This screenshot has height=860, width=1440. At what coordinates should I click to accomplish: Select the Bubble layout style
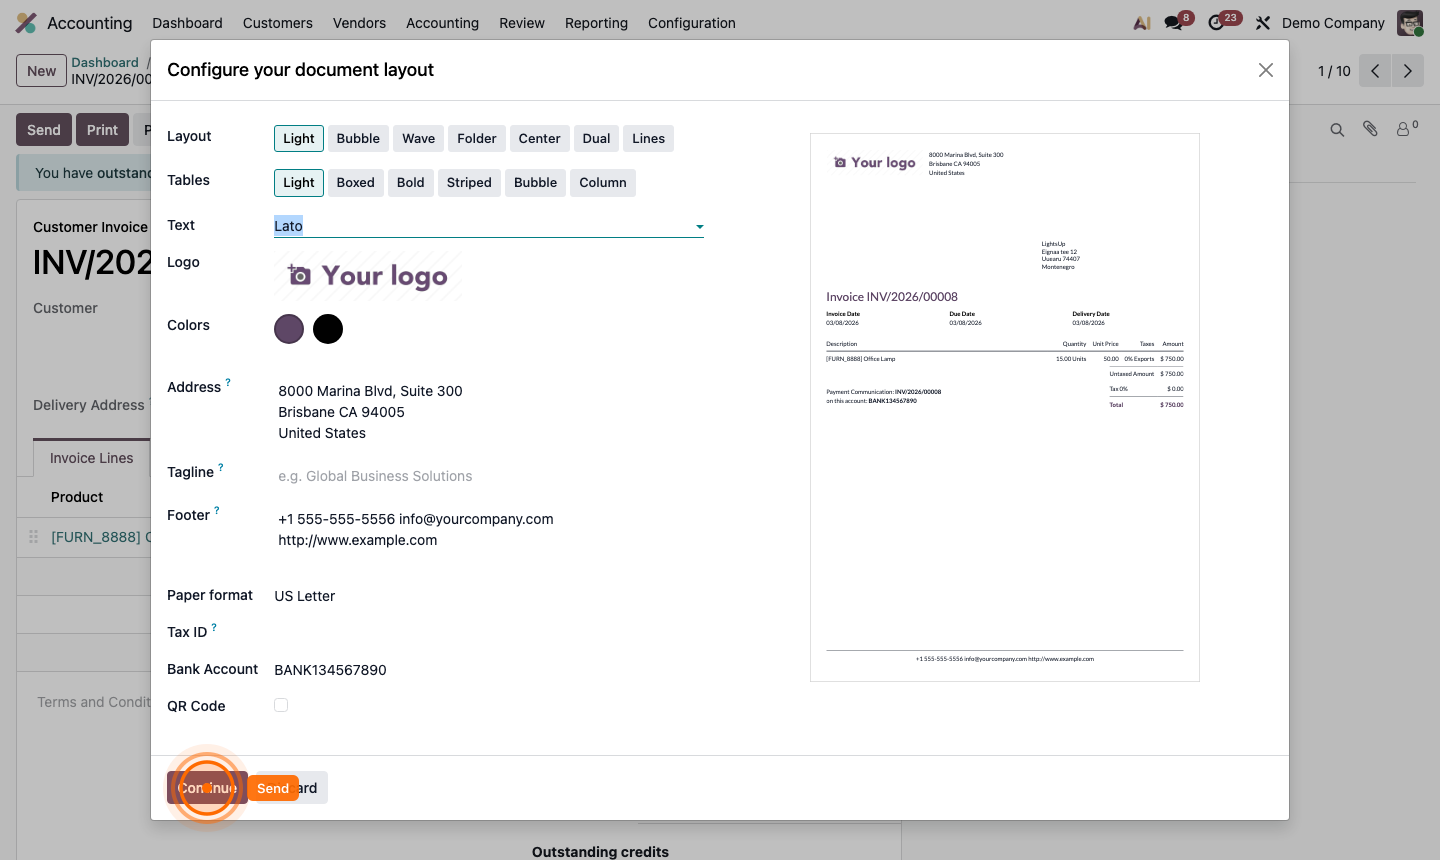(357, 138)
